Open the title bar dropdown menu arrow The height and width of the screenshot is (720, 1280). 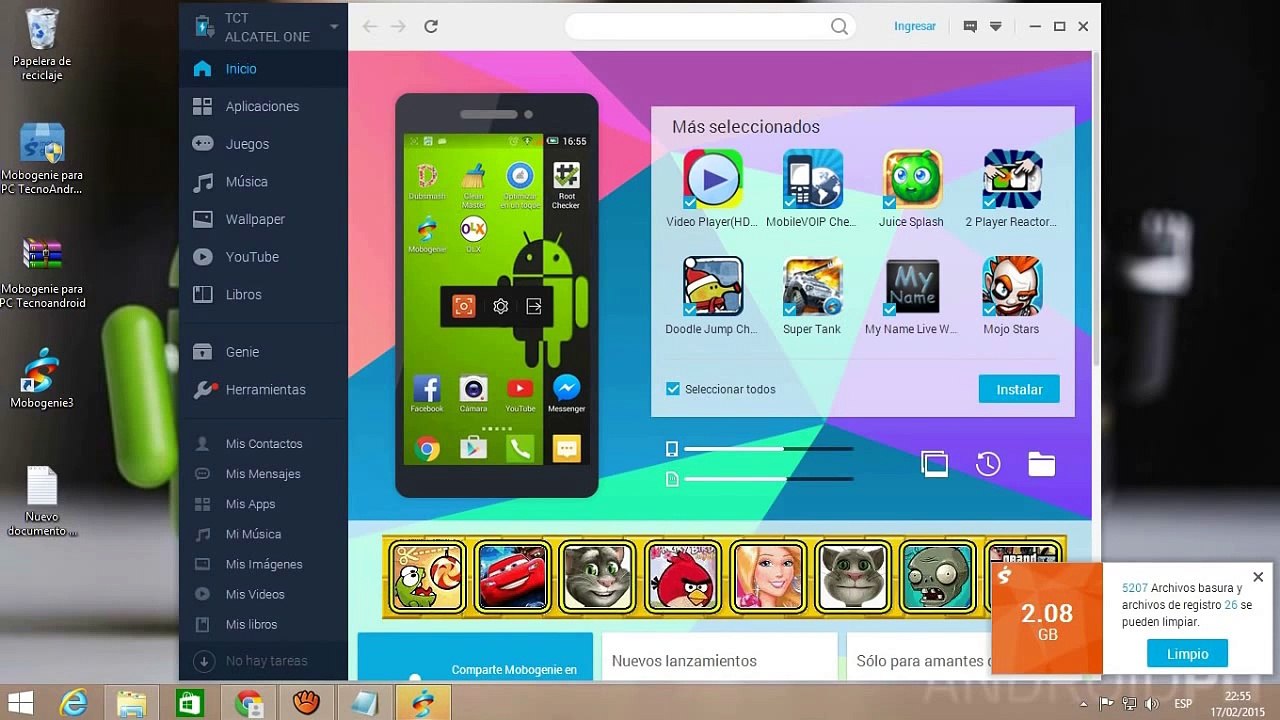tap(996, 27)
